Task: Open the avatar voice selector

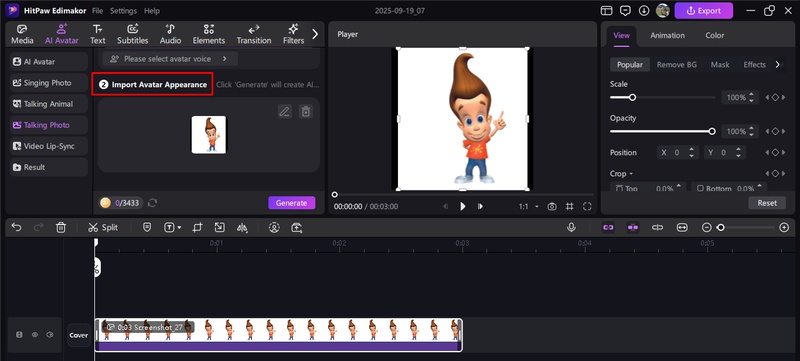Action: tap(170, 59)
